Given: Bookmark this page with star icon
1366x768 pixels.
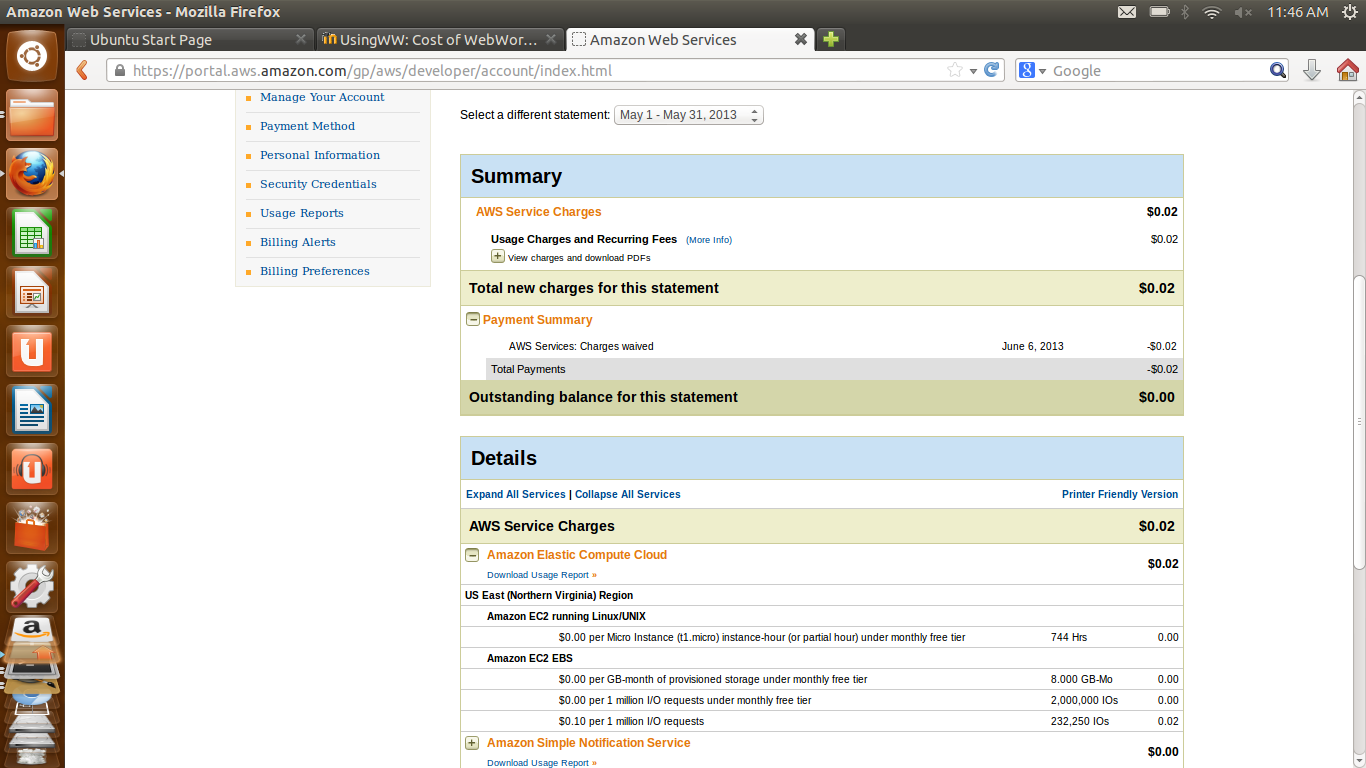Looking at the screenshot, I should tap(955, 70).
